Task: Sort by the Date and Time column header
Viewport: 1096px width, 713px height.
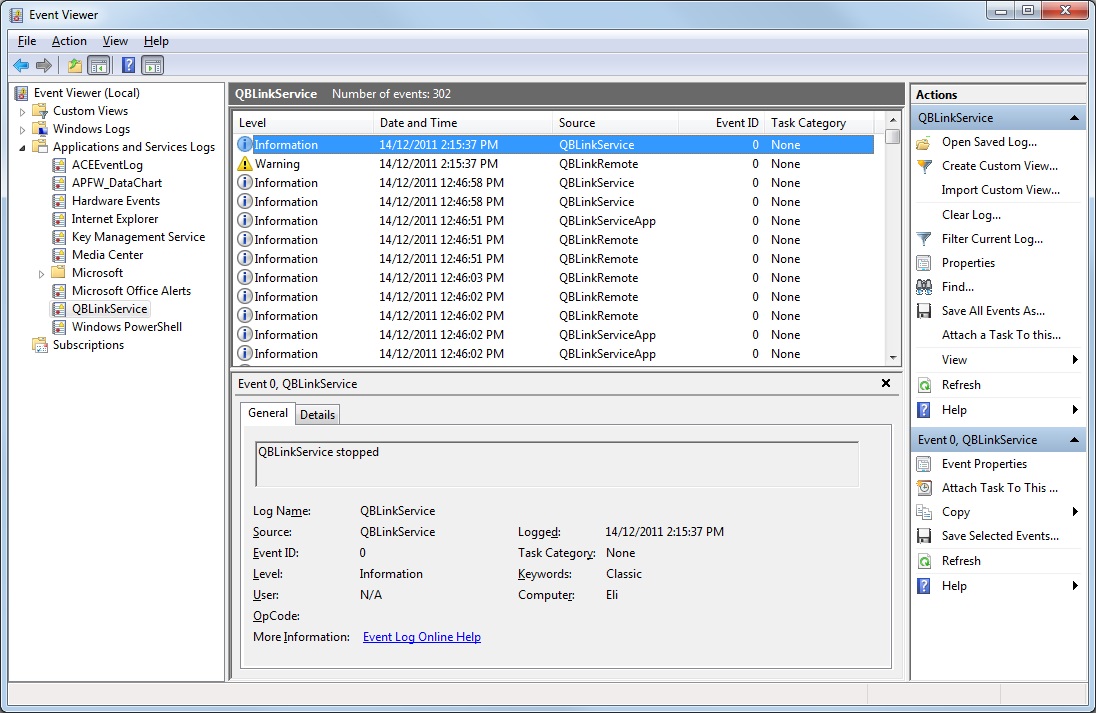Action: click(463, 123)
